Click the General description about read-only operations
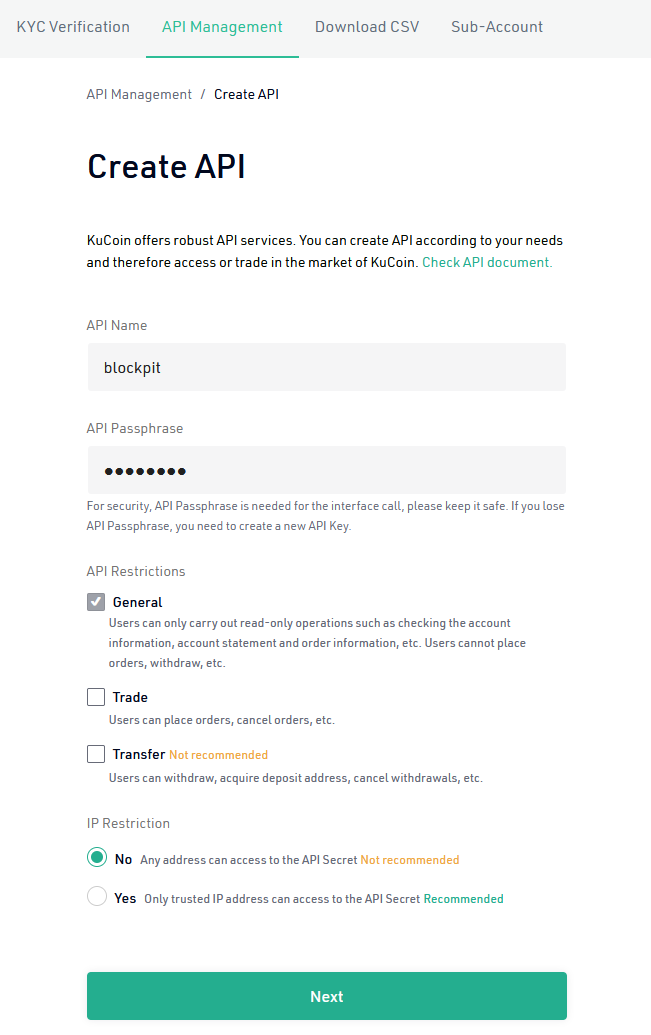 click(317, 643)
